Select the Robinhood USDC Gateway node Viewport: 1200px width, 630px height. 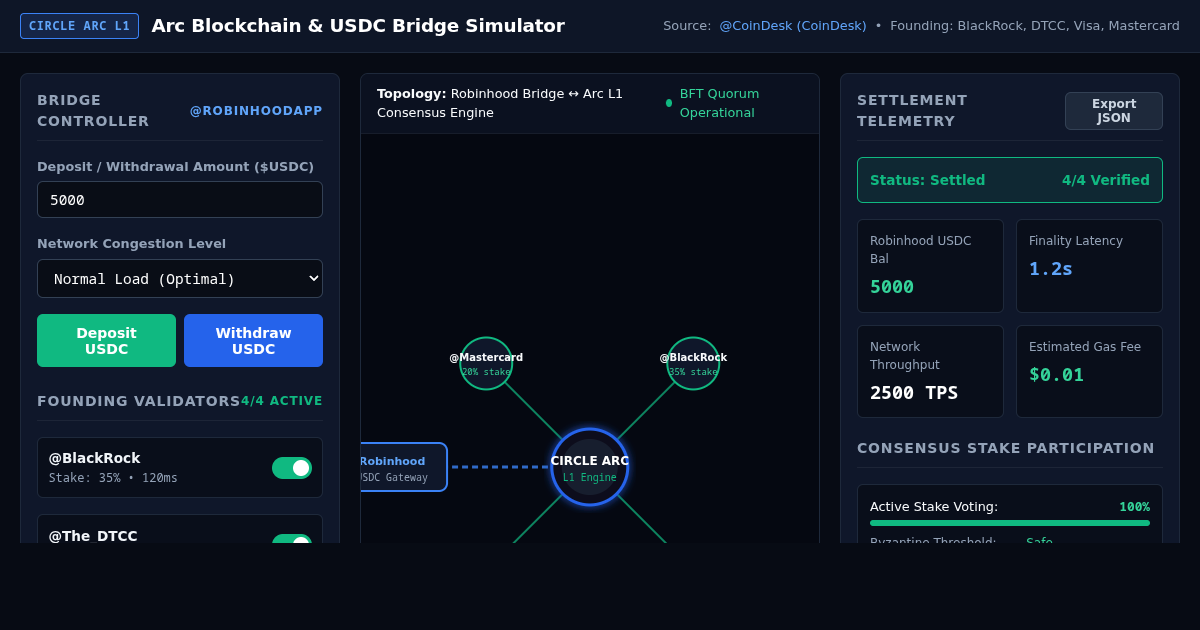click(403, 467)
